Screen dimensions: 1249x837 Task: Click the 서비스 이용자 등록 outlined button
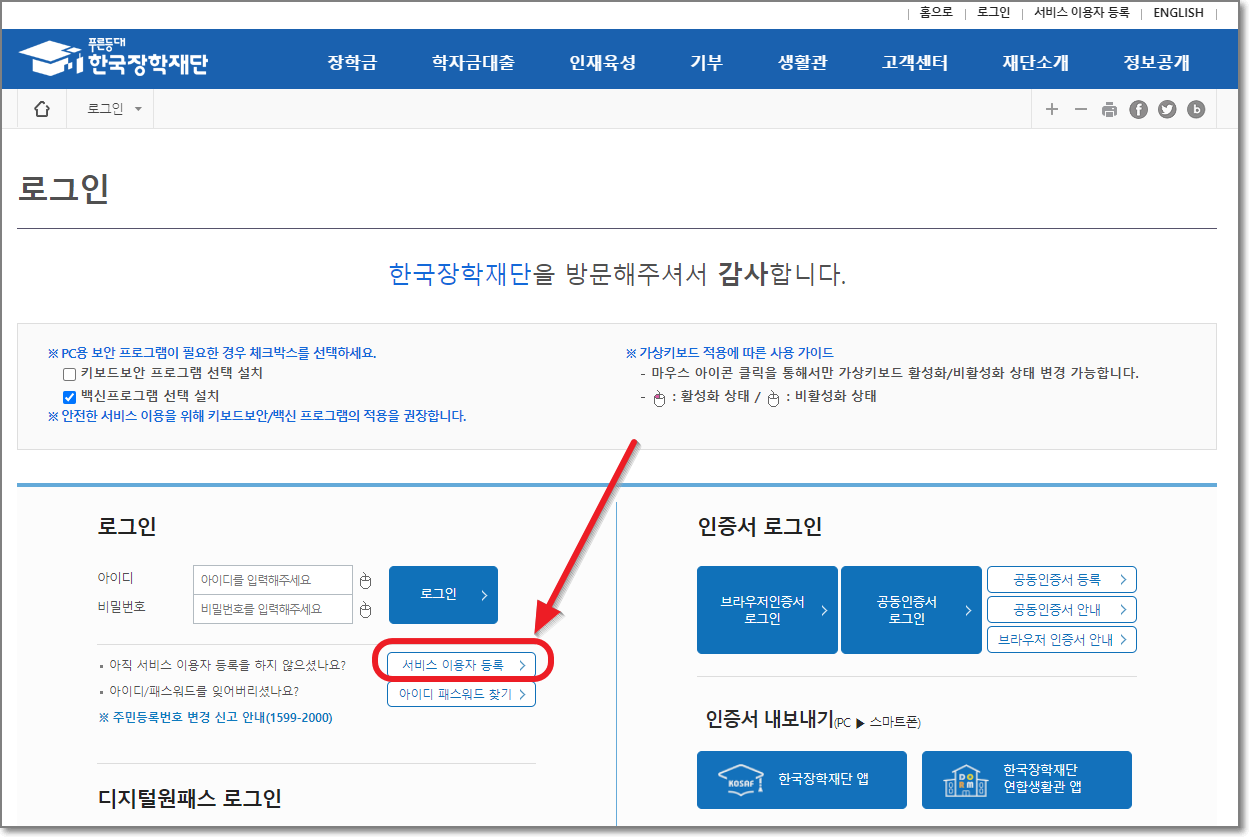[461, 665]
